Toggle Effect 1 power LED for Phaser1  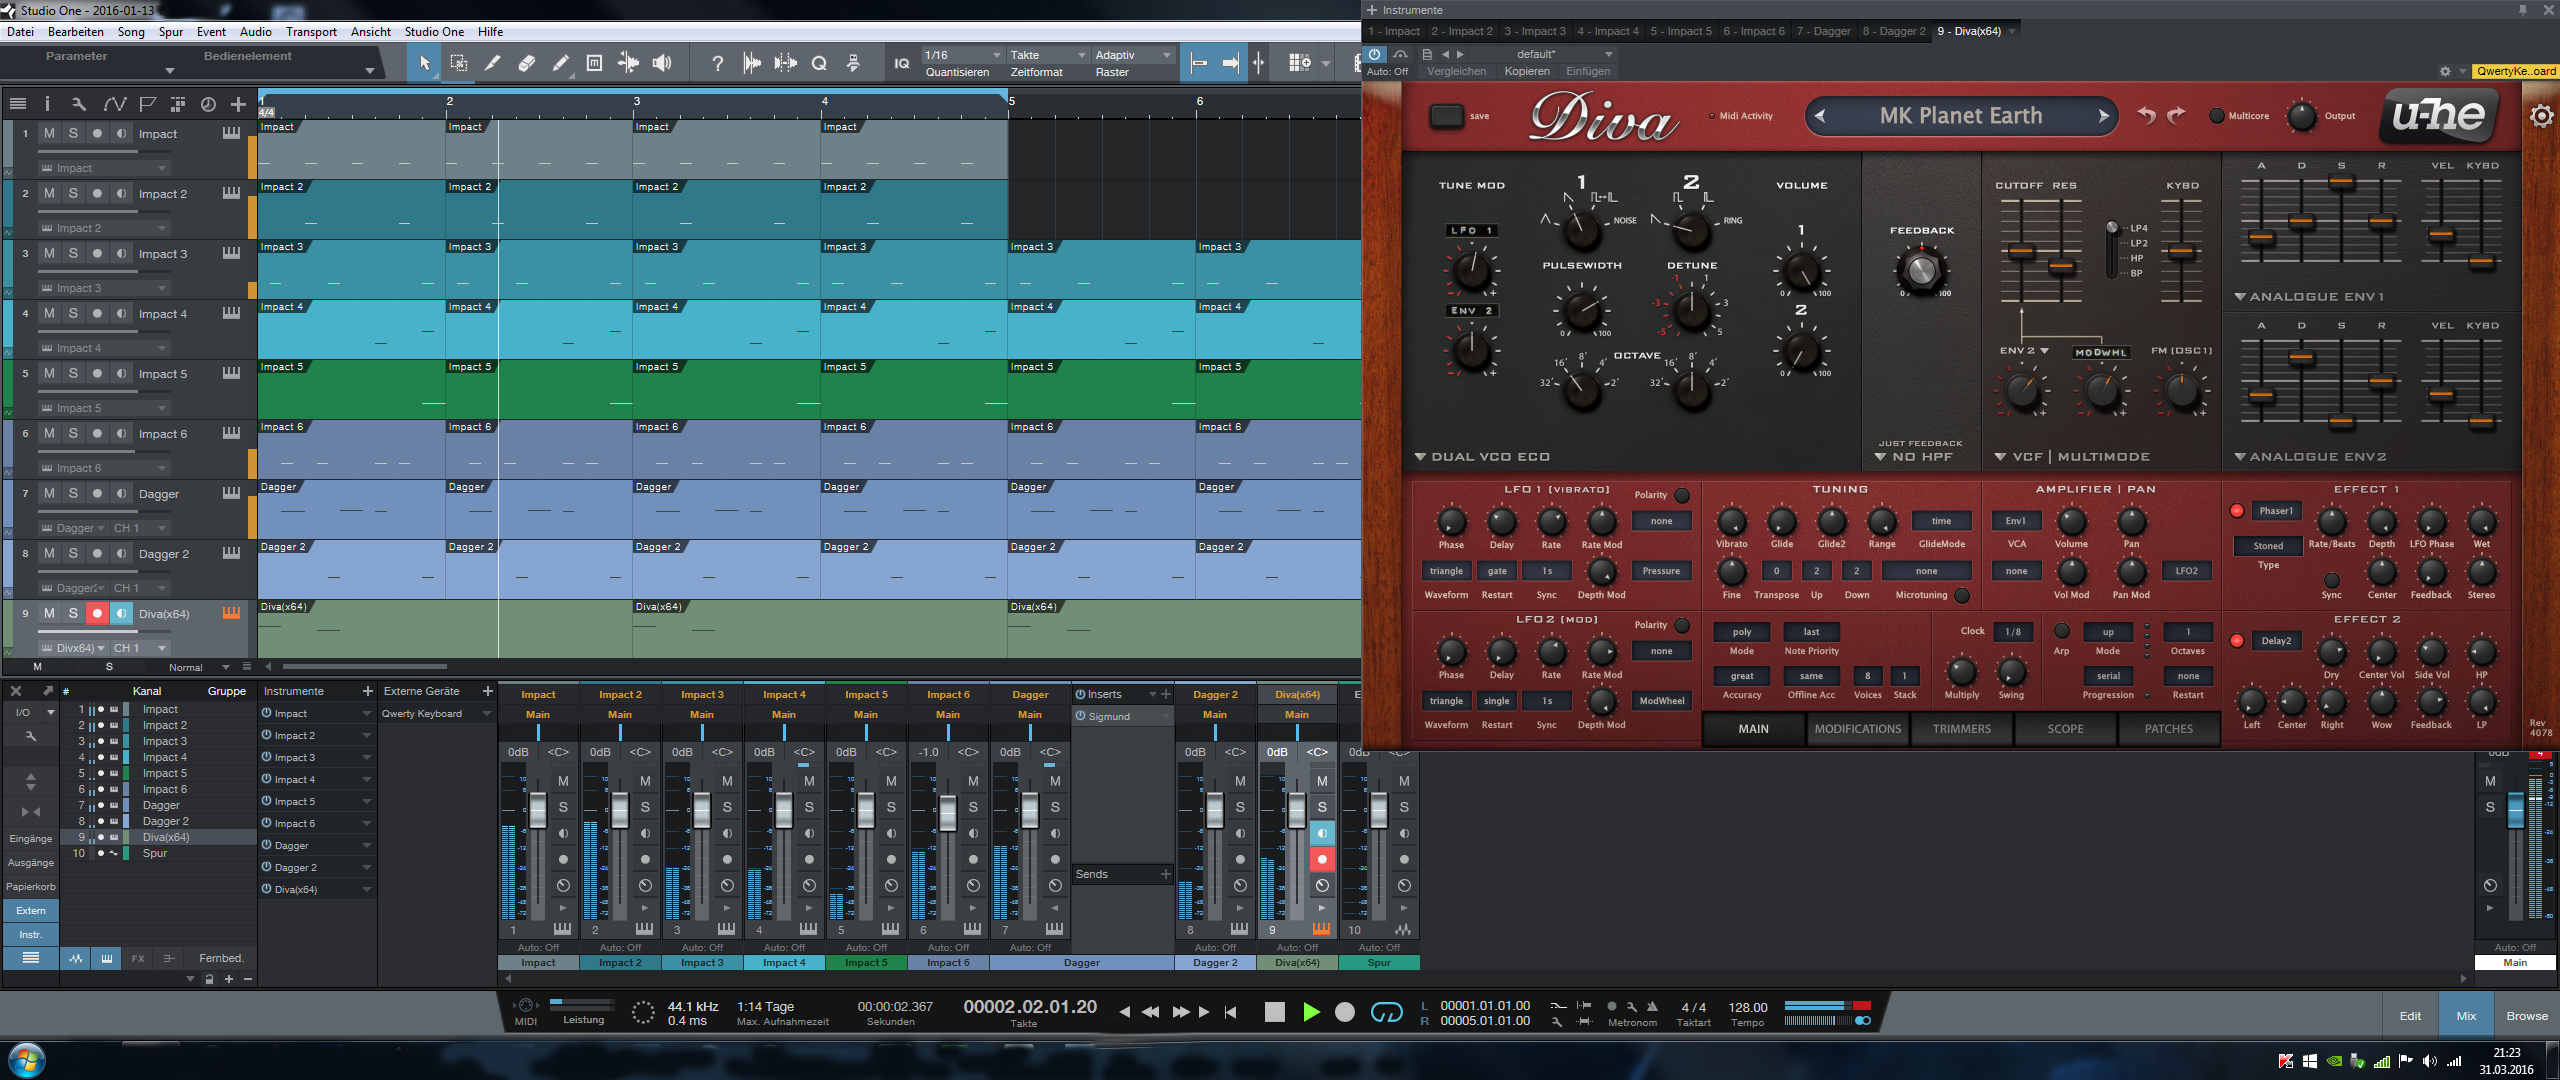coord(2237,511)
